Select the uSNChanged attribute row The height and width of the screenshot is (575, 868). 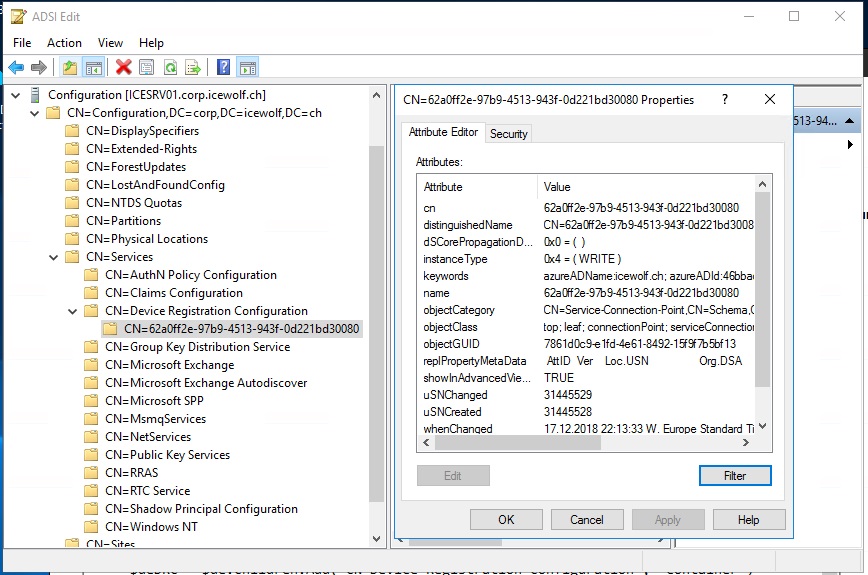pos(587,395)
